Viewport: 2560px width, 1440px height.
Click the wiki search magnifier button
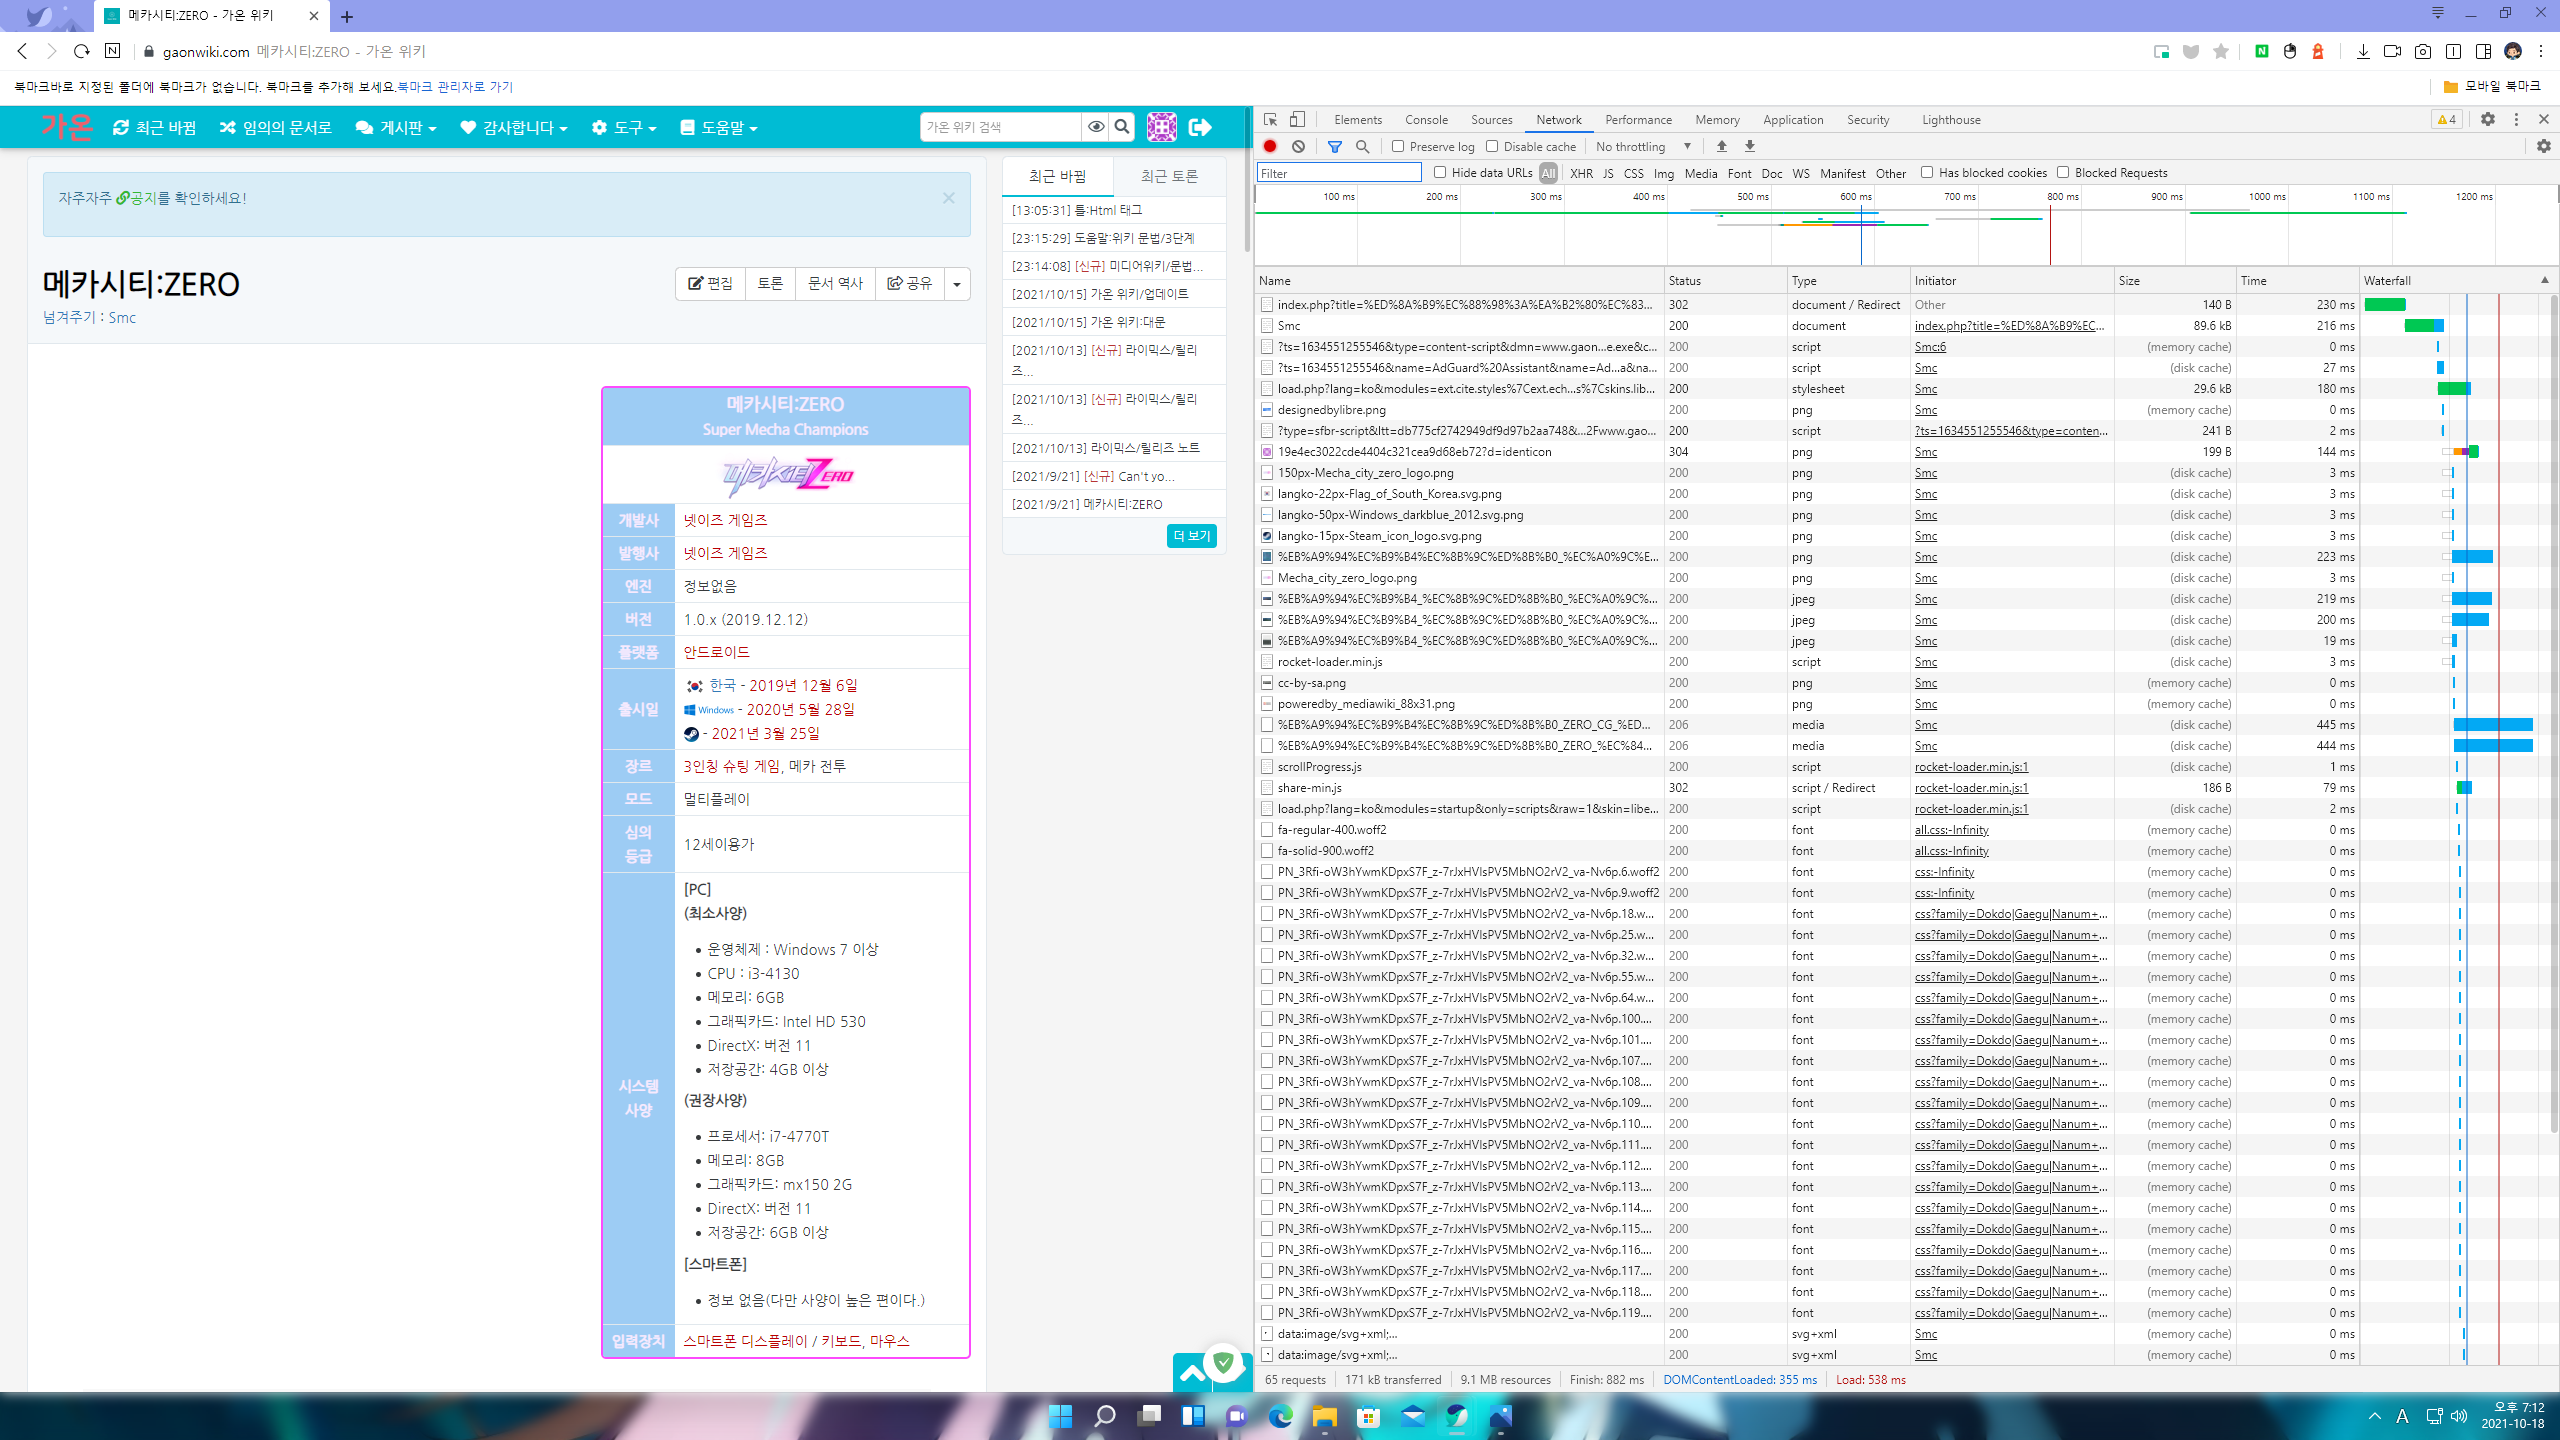point(1122,127)
